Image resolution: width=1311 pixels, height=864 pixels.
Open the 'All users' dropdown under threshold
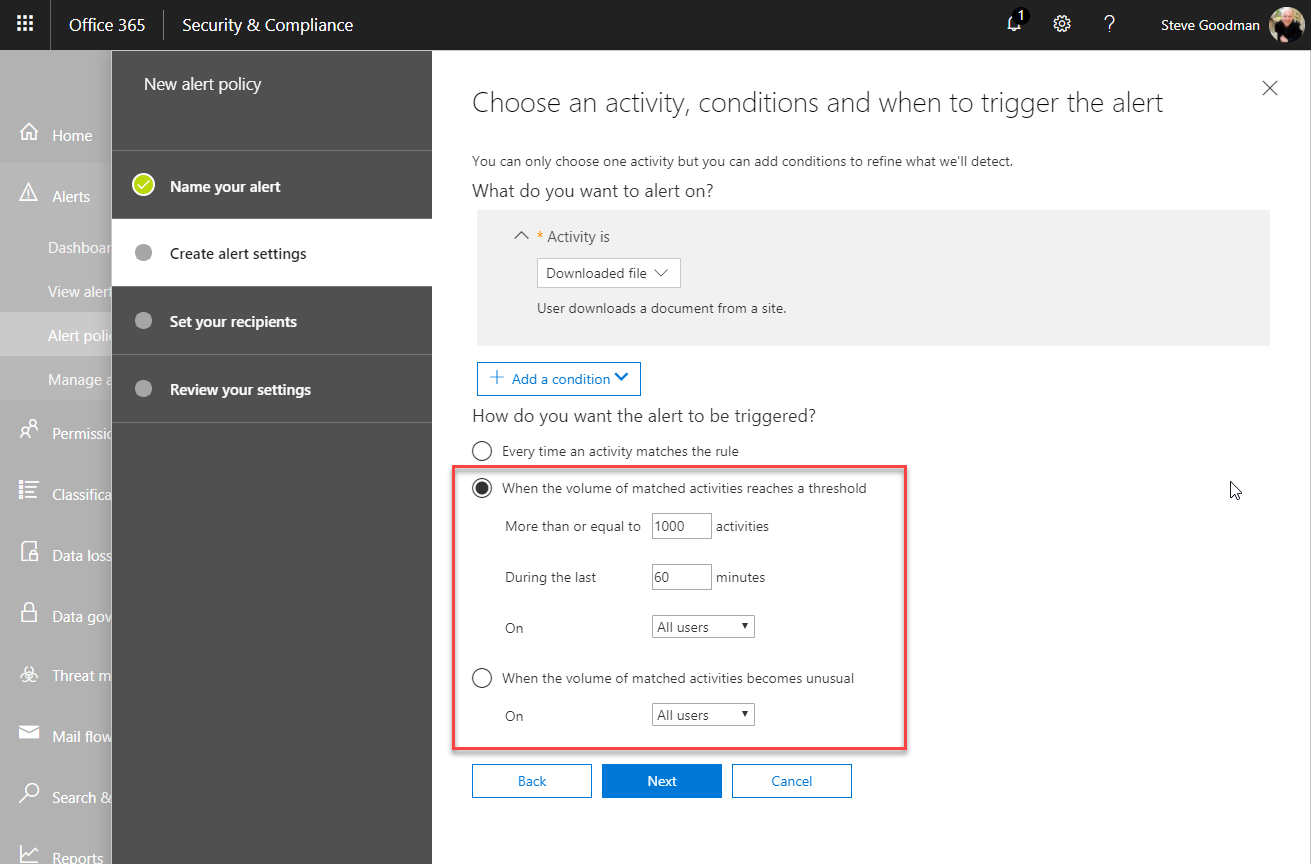pos(702,626)
